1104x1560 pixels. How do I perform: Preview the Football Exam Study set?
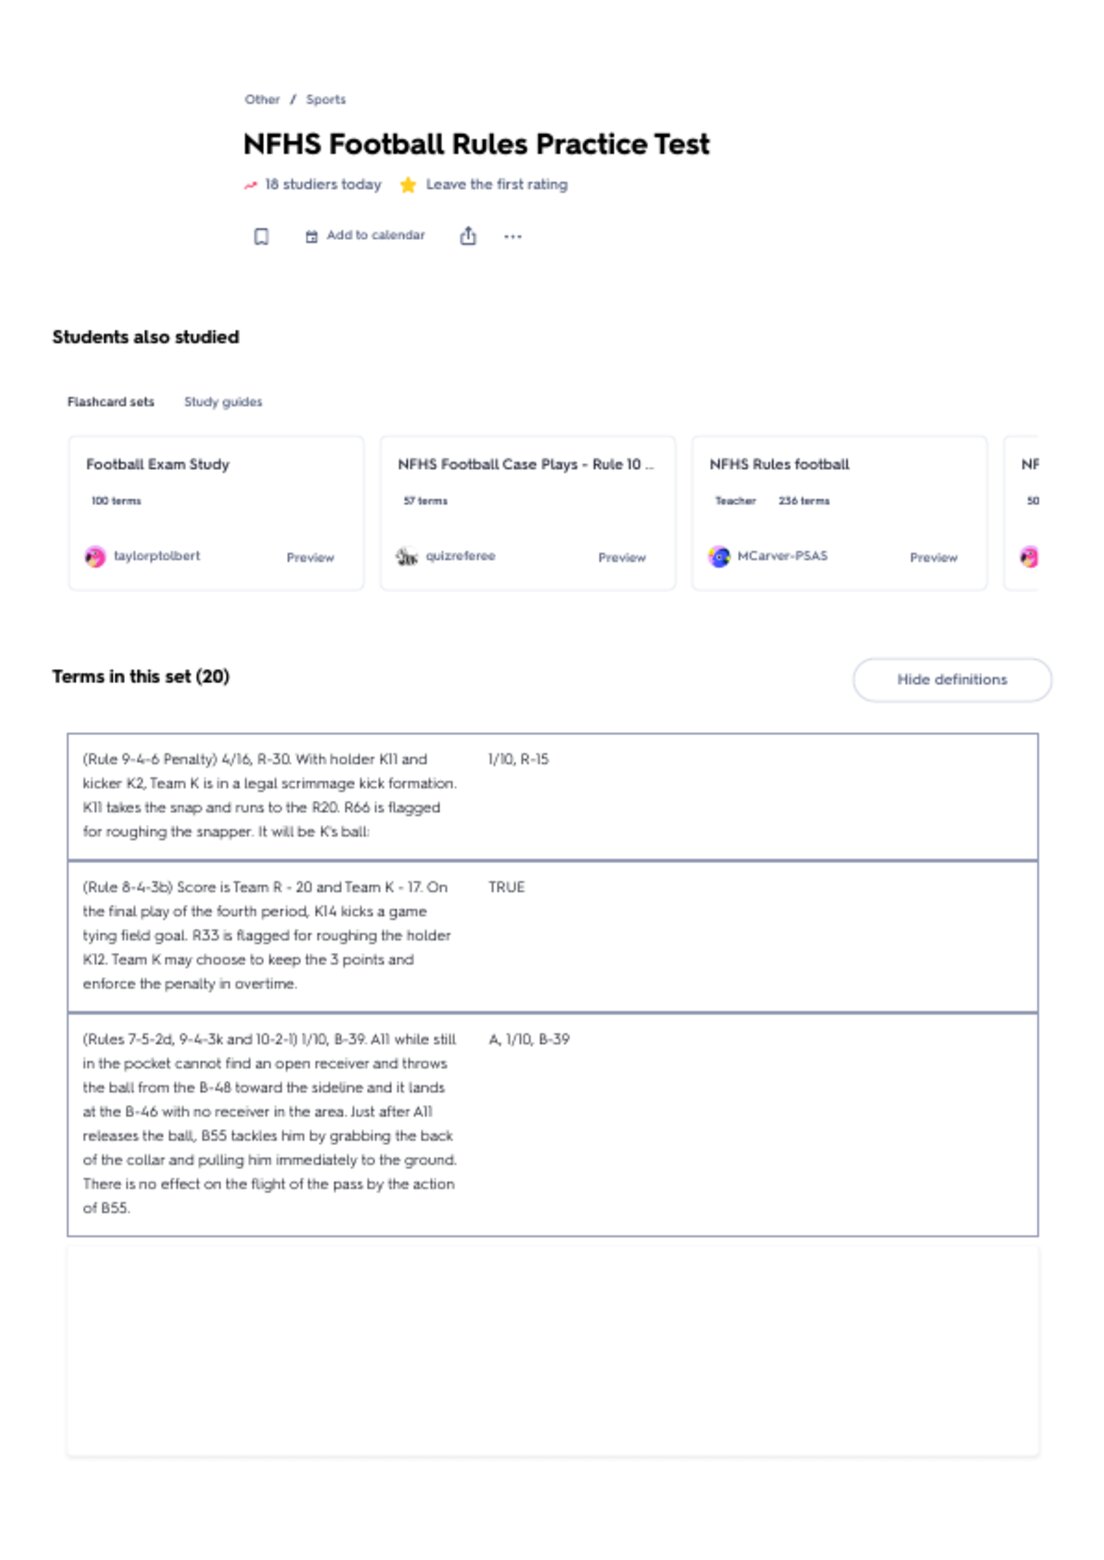[x=310, y=558]
